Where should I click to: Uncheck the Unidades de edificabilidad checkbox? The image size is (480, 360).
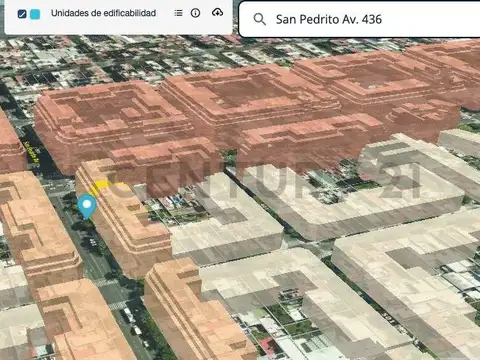coord(22,14)
